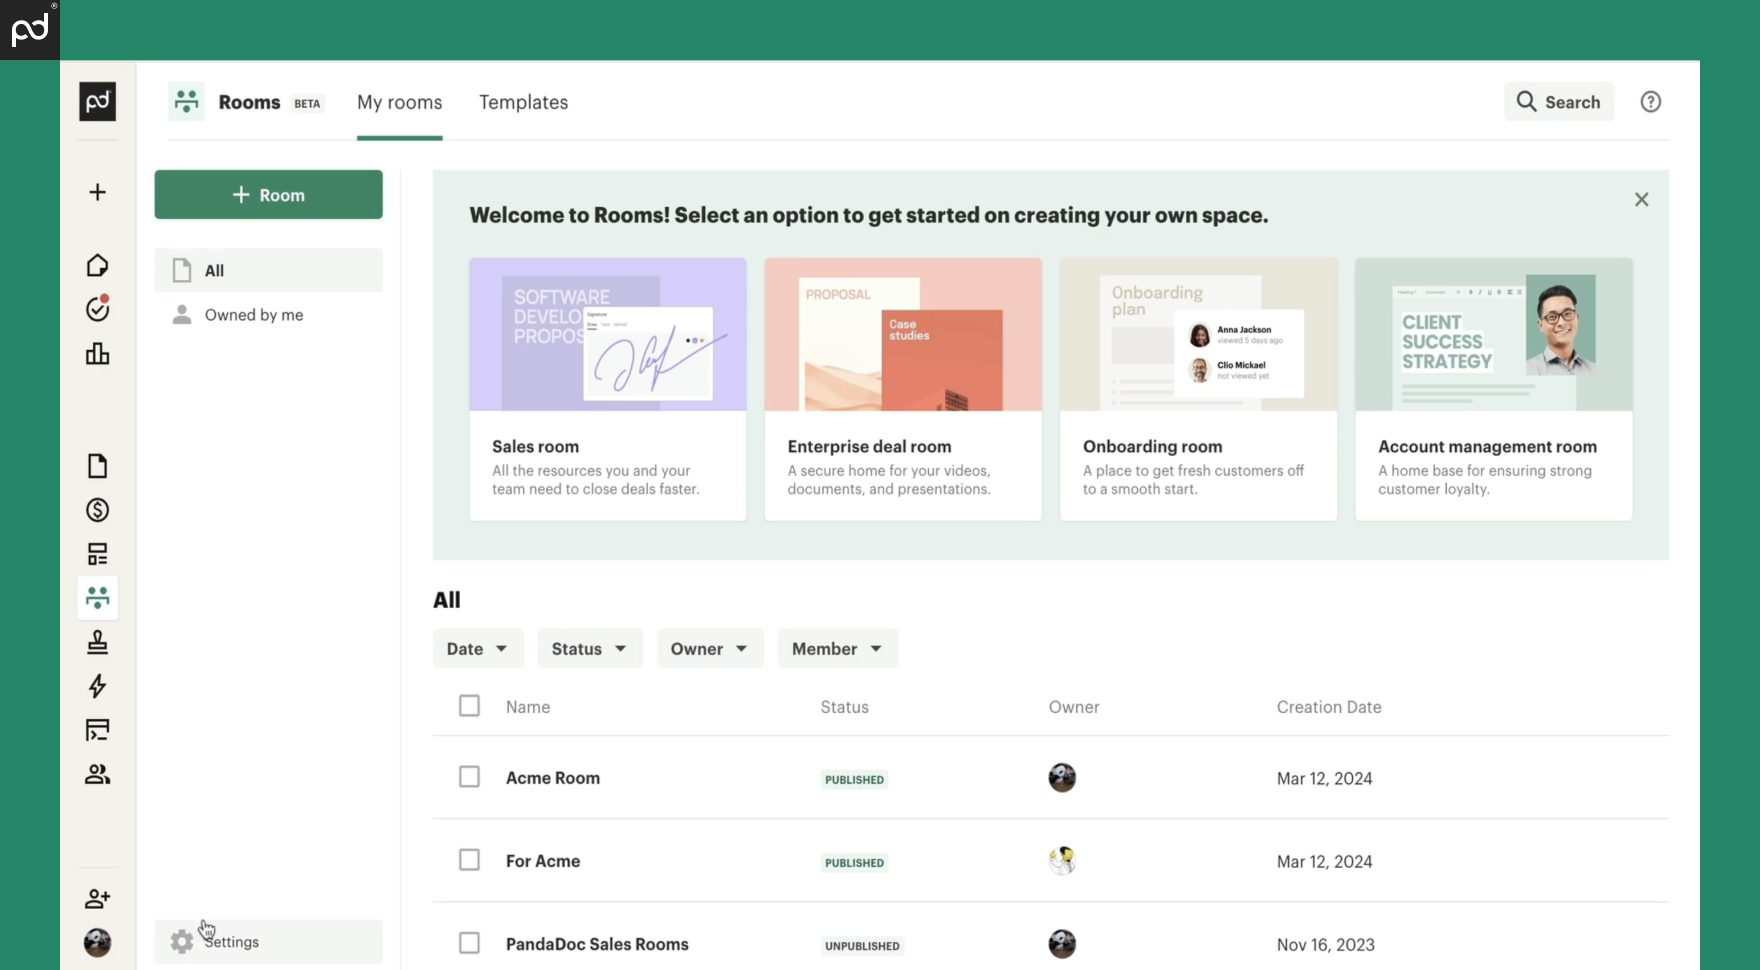Open the PandaDoc Sales Rooms link
The image size is (1760, 970).
(597, 944)
